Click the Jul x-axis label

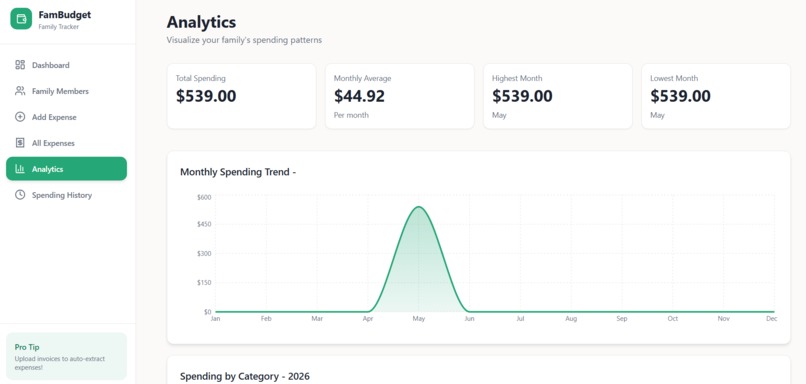click(520, 319)
